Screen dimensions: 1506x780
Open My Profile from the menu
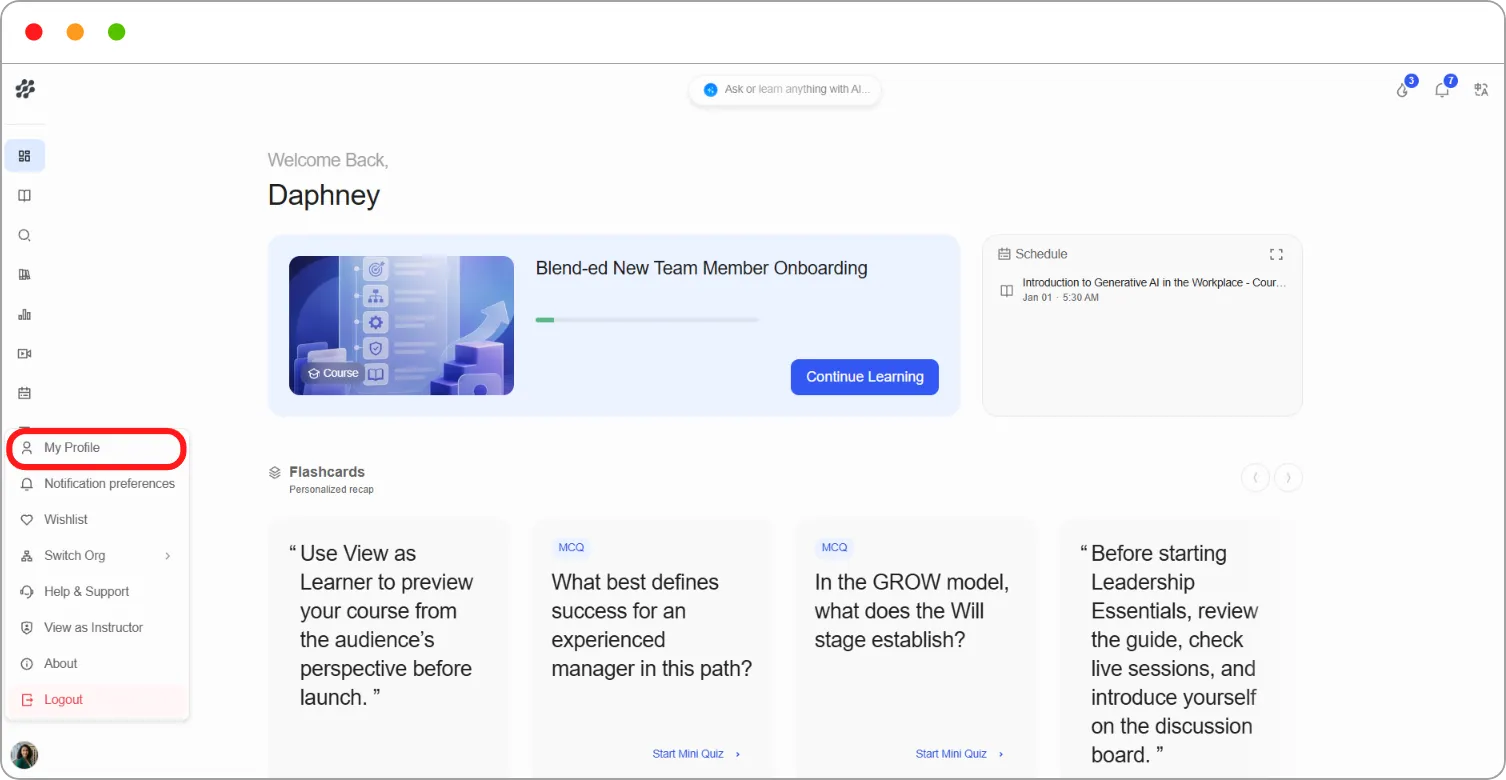[x=96, y=448]
